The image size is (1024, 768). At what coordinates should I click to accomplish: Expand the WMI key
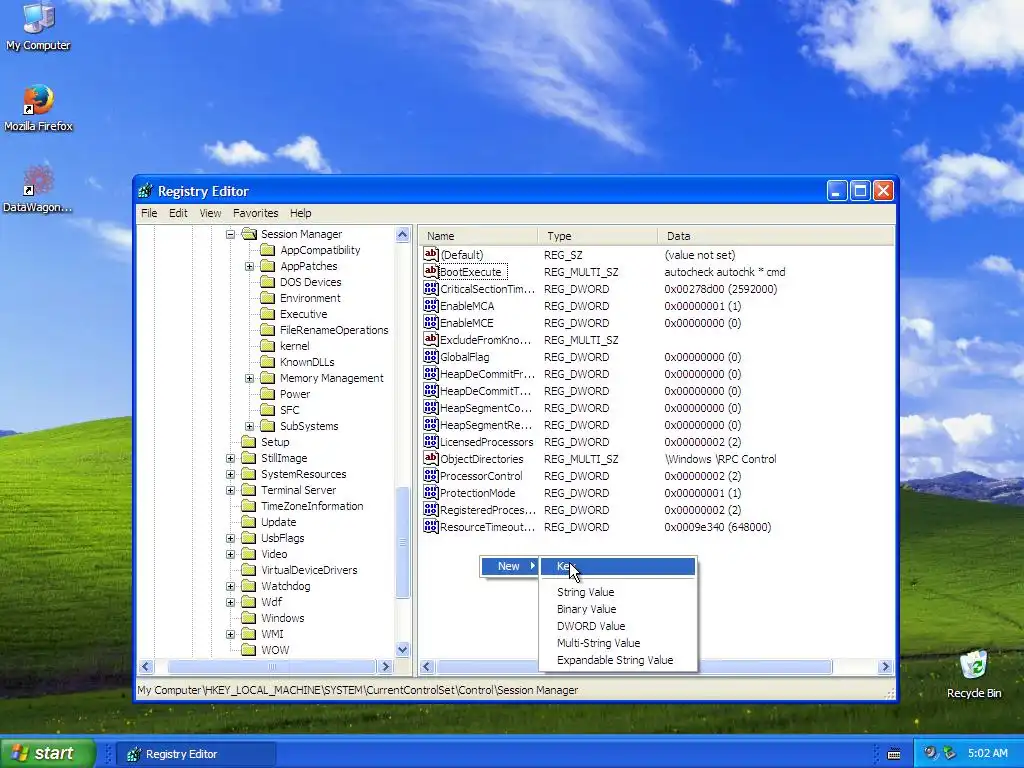(x=231, y=634)
